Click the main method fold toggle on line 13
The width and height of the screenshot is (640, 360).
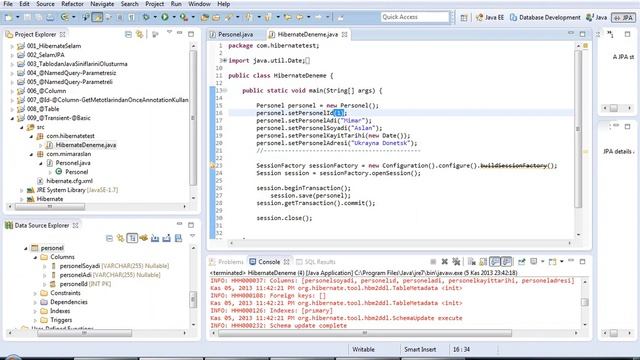click(x=225, y=91)
